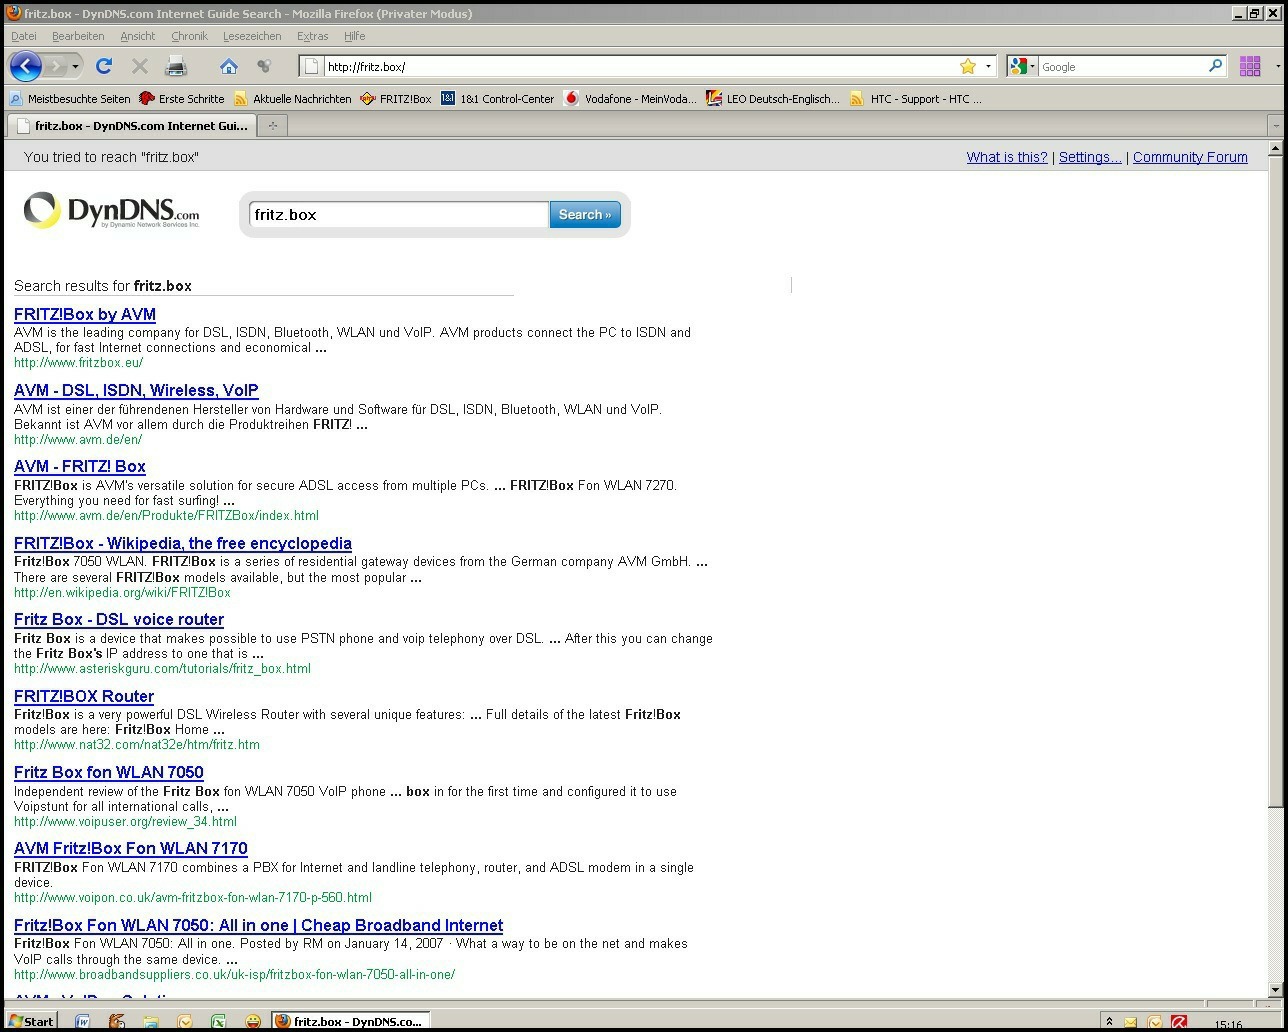This screenshot has width=1288, height=1032.
Task: Open the list all tabs dropdown
Action: tap(1275, 126)
